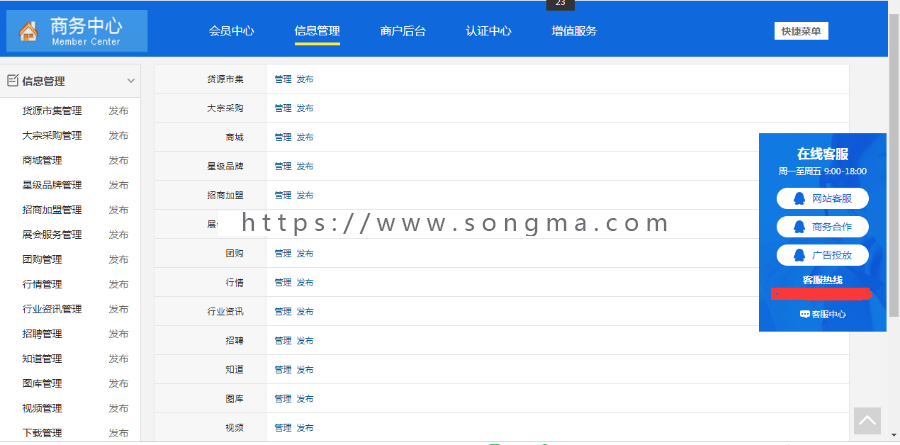This screenshot has width=900, height=445.
Task: Click the page vertical scrollbar thumb
Action: click(894, 164)
